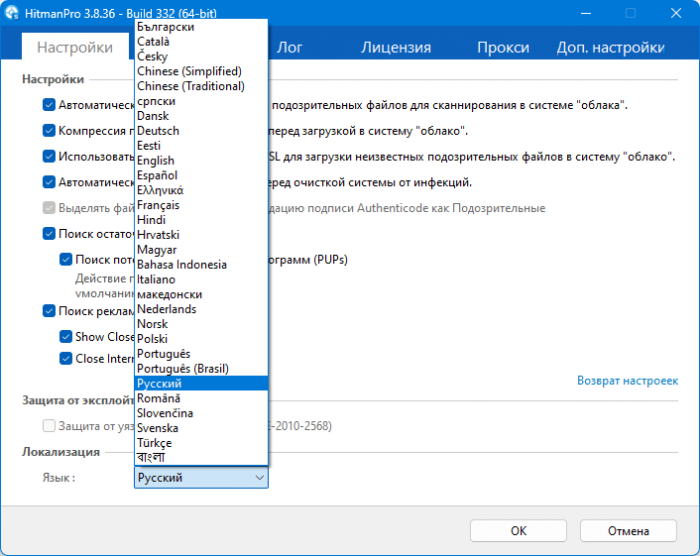
Task: Open the Доп. настройки tab
Action: (610, 47)
